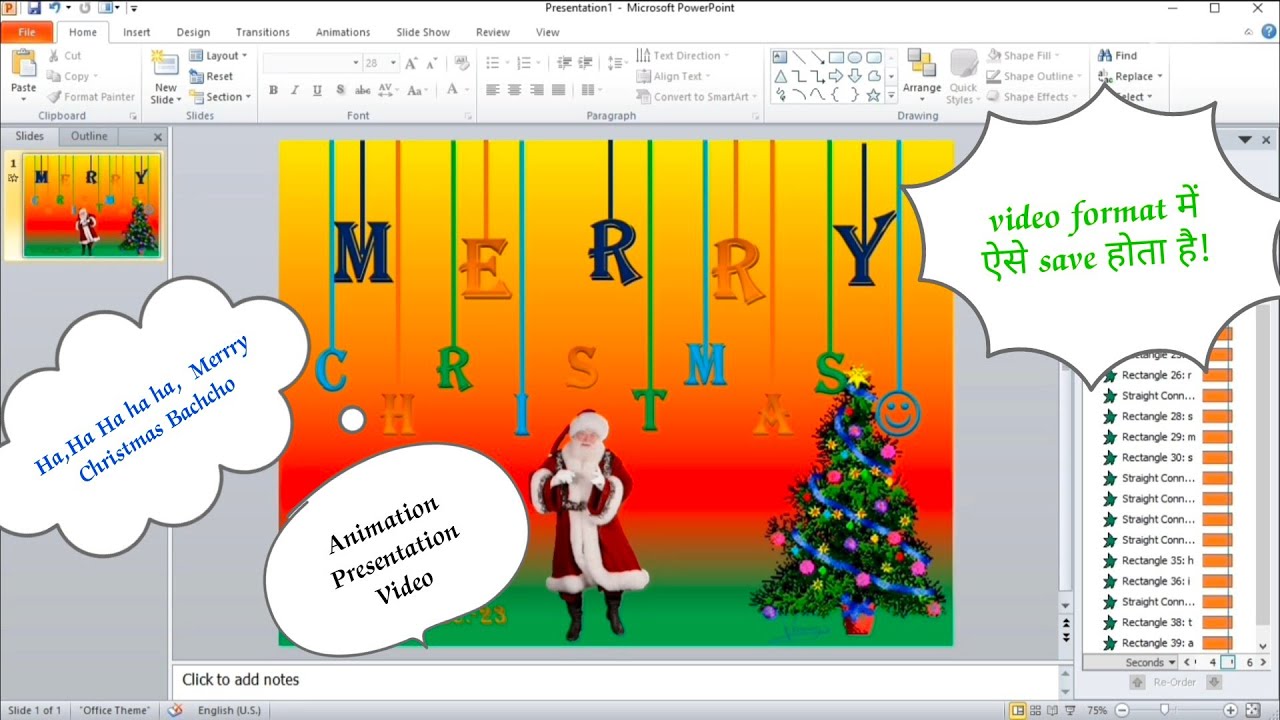Screen dimensions: 1280x720
Task: Click Fit slide to current window icon
Action: tap(1252, 710)
